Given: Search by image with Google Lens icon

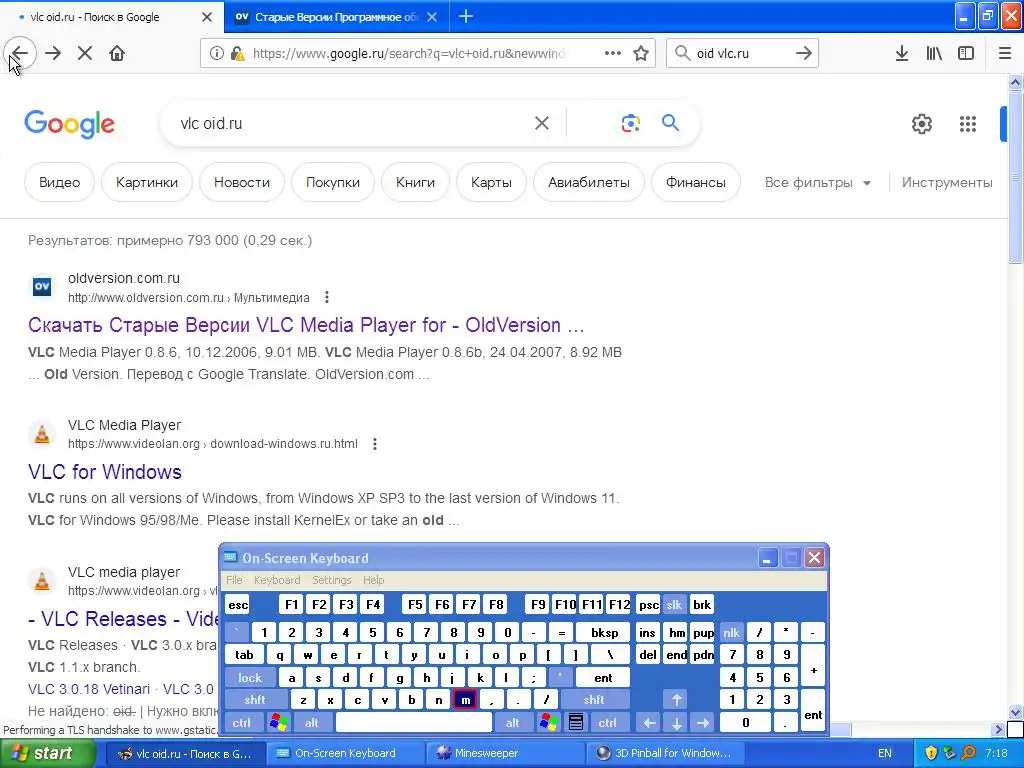Looking at the screenshot, I should coord(630,123).
